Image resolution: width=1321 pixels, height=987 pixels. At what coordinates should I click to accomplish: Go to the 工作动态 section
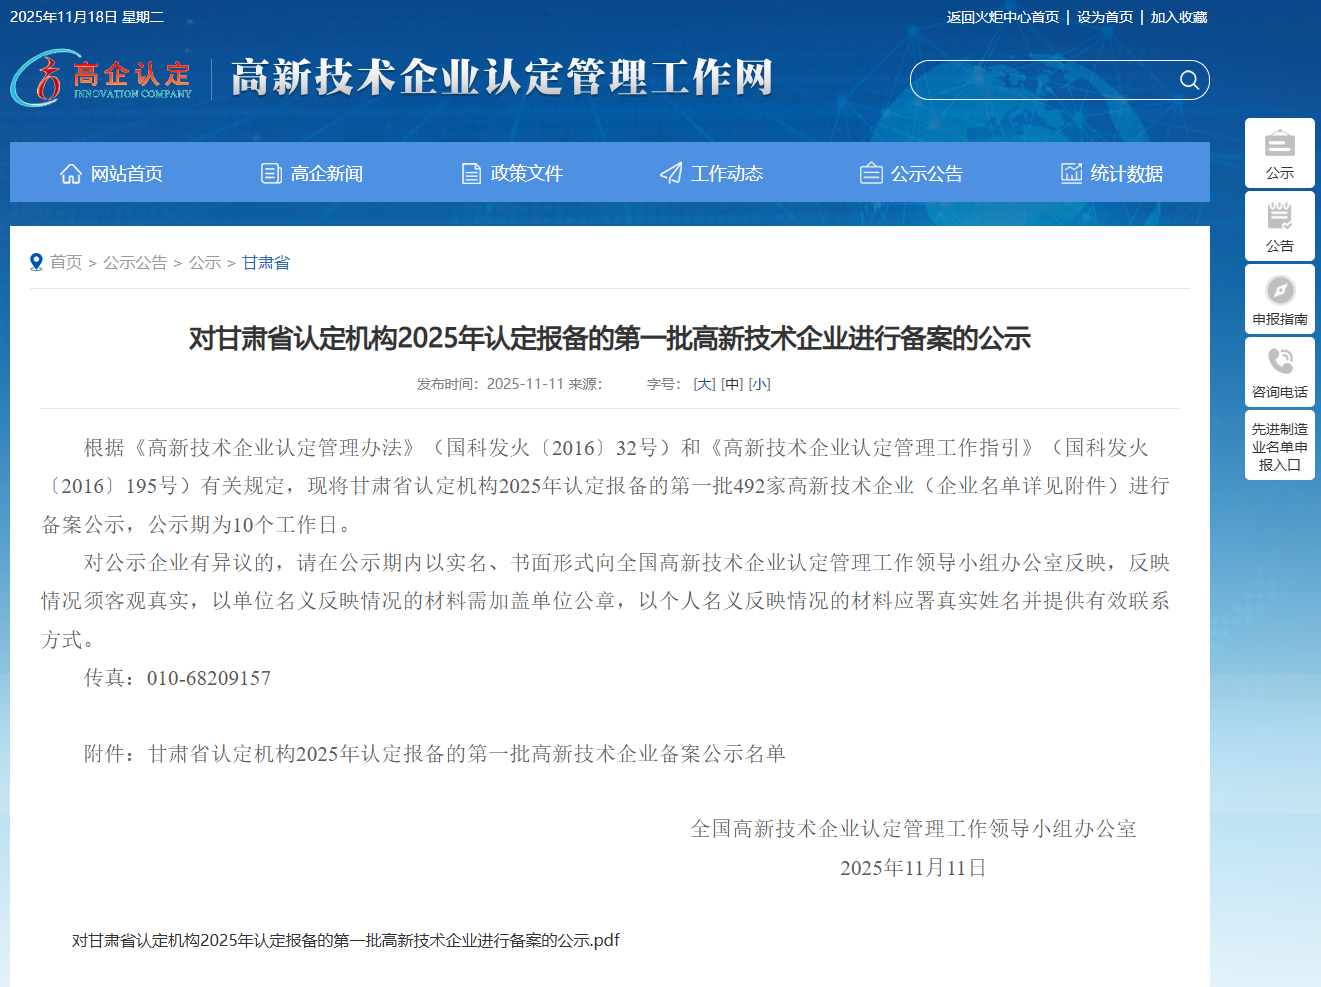click(x=711, y=174)
